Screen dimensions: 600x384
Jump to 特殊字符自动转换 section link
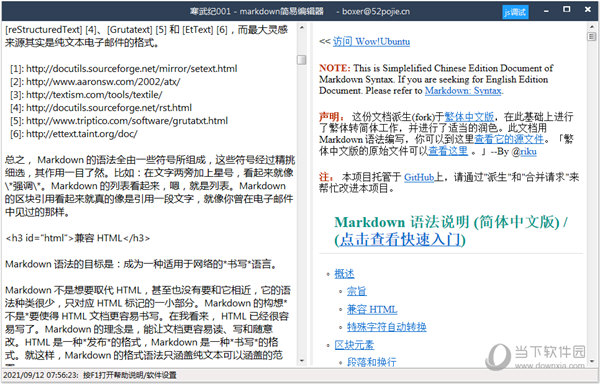click(386, 327)
